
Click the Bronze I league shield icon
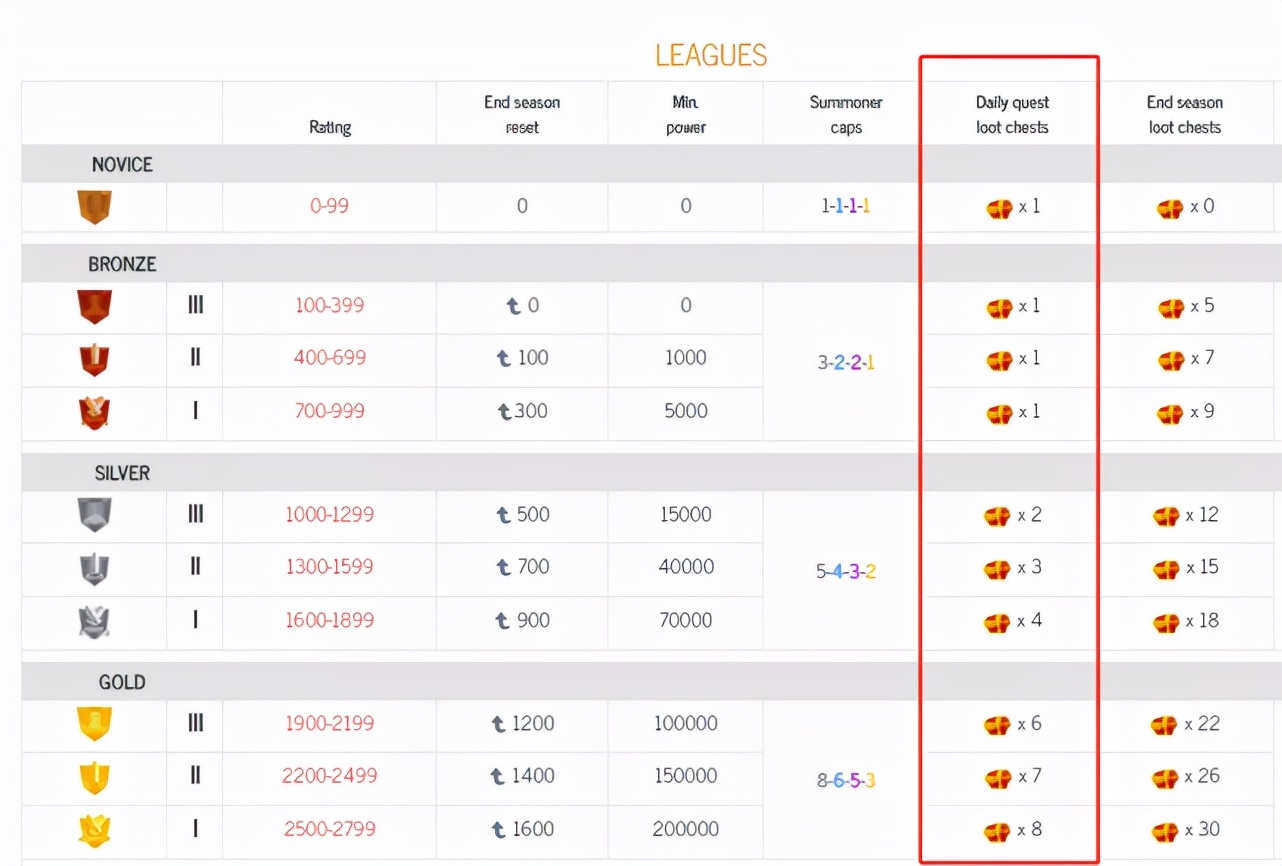(94, 412)
